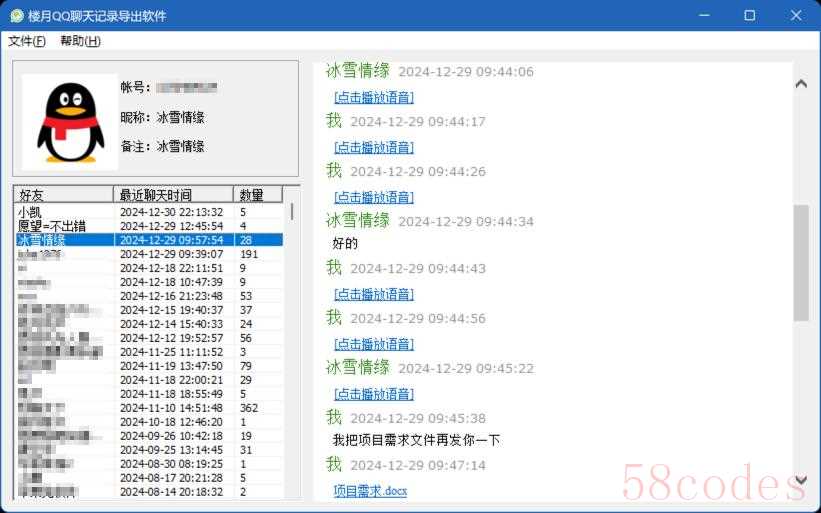Select row dated 2024-12-29 09:39:07
The height and width of the screenshot is (513, 821).
(x=150, y=254)
